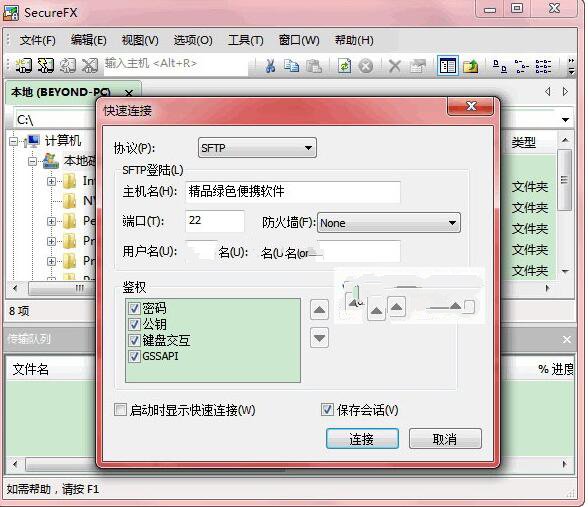
Task: Click the Up one folder icon
Action: click(x=470, y=66)
